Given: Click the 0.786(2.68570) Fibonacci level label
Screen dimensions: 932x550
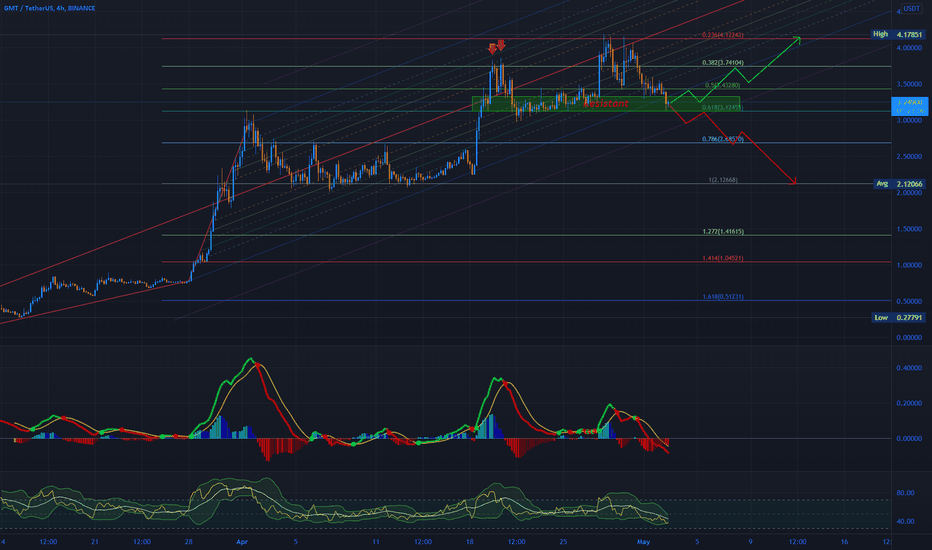Looking at the screenshot, I should [x=722, y=139].
